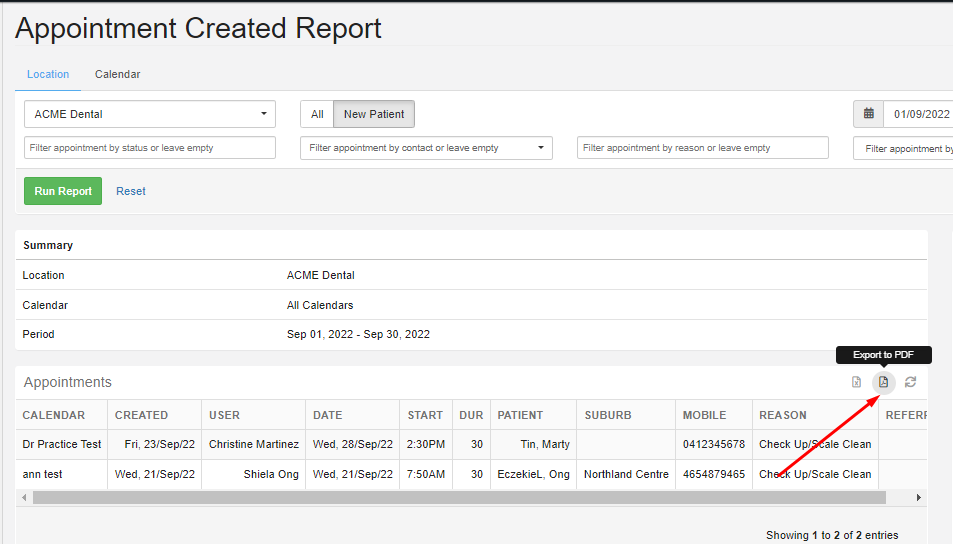Click the Export to Excel icon

pos(856,382)
